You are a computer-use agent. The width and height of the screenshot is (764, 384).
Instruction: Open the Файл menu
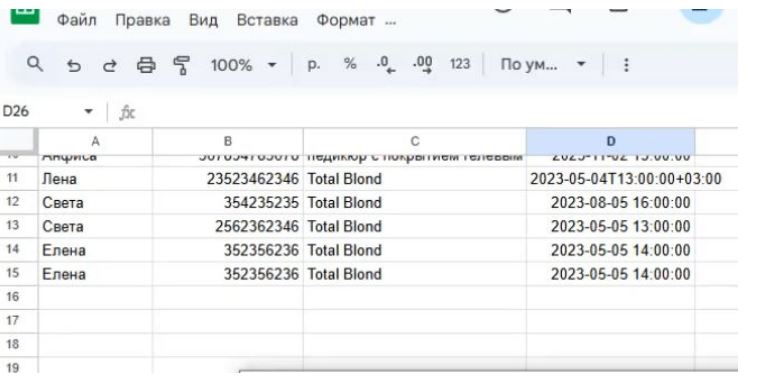point(76,20)
